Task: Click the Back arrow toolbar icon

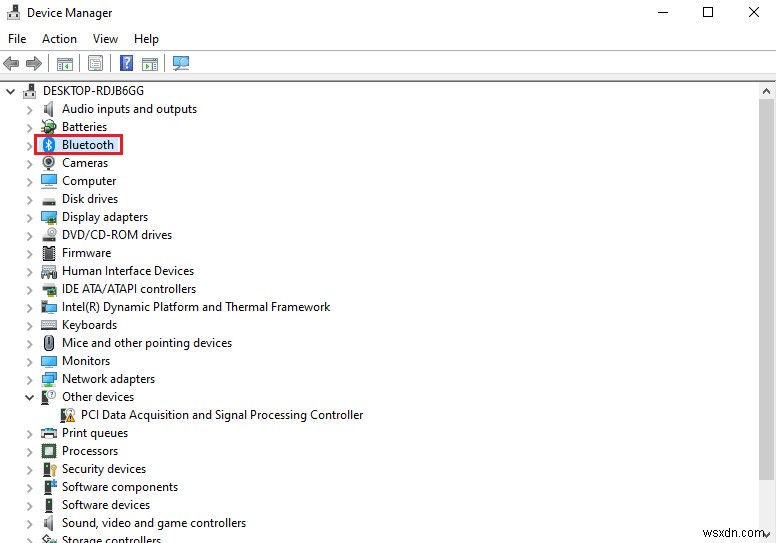Action: click(x=11, y=63)
